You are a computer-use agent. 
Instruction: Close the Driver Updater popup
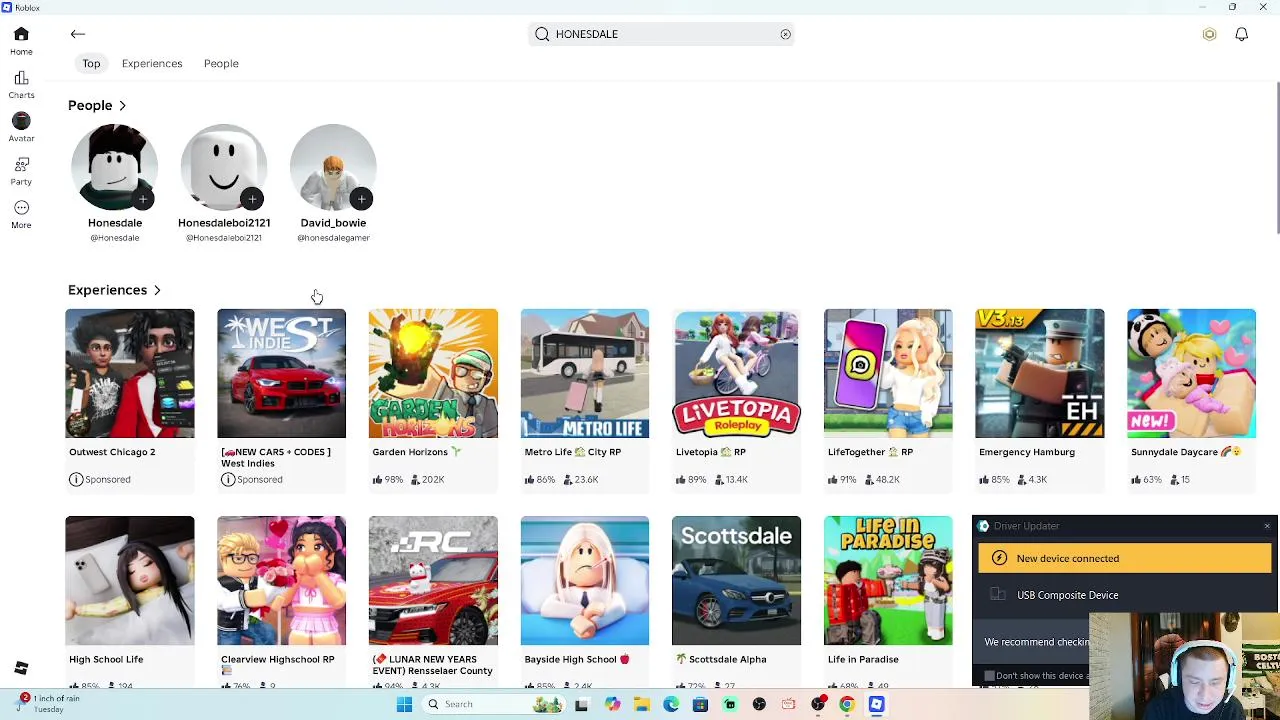1267,526
